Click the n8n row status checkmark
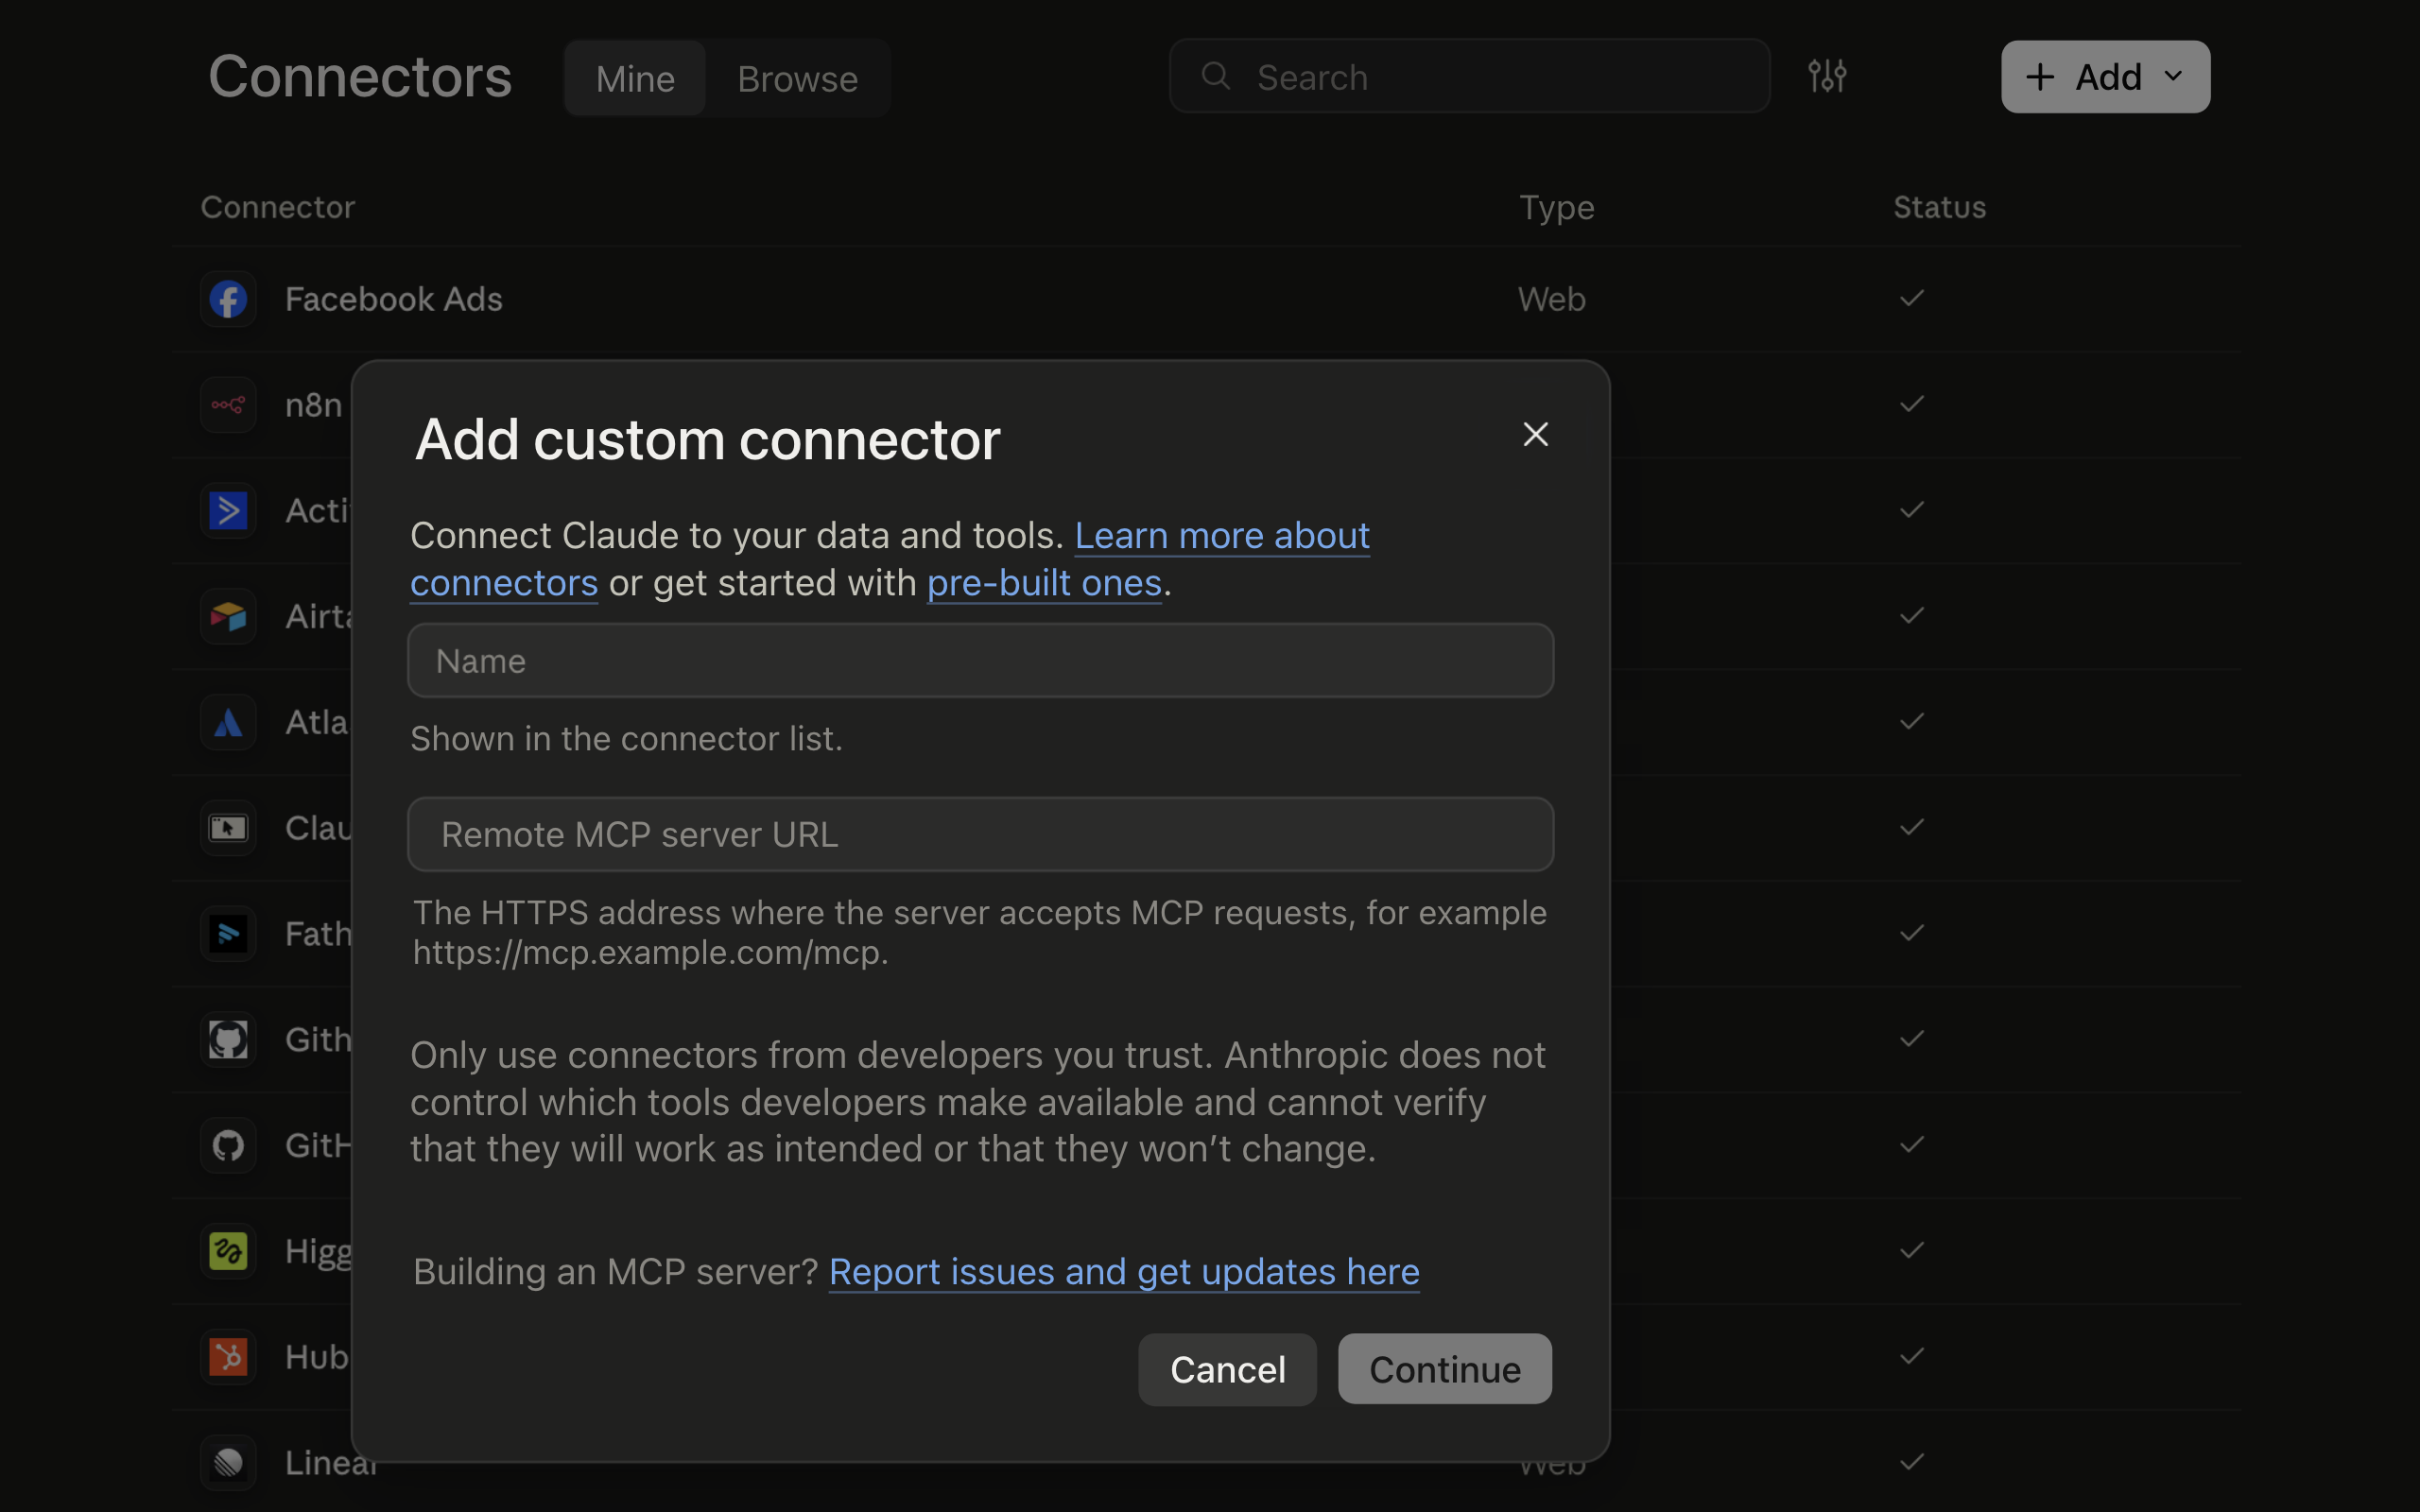 tap(1911, 404)
